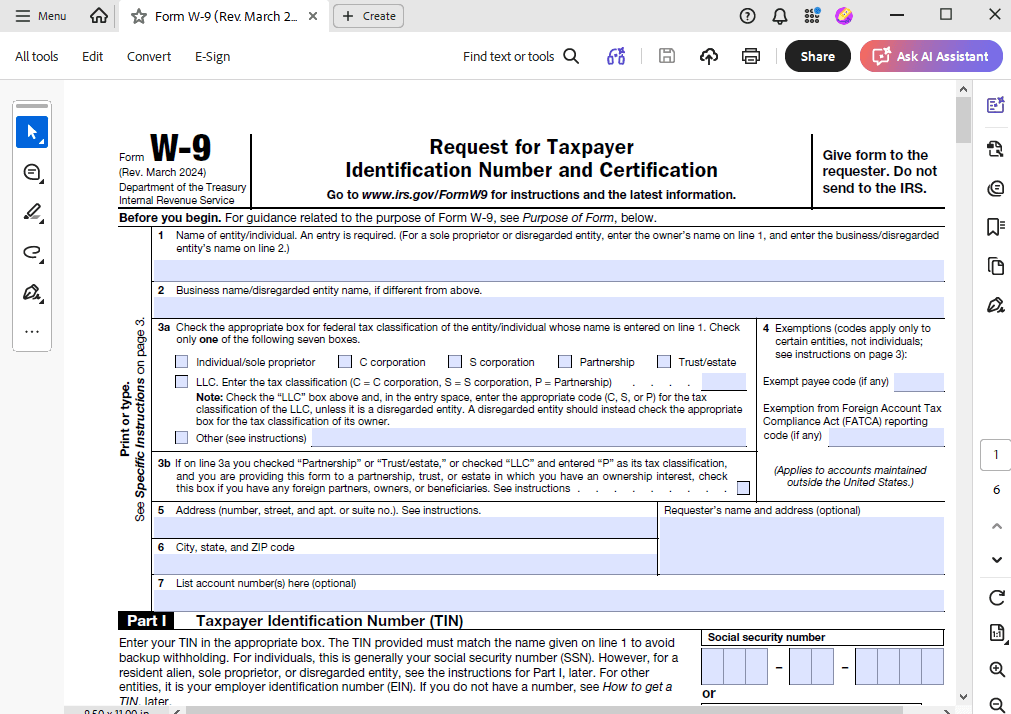This screenshot has width=1011, height=714.
Task: Click the line 5 Address field
Action: point(405,528)
